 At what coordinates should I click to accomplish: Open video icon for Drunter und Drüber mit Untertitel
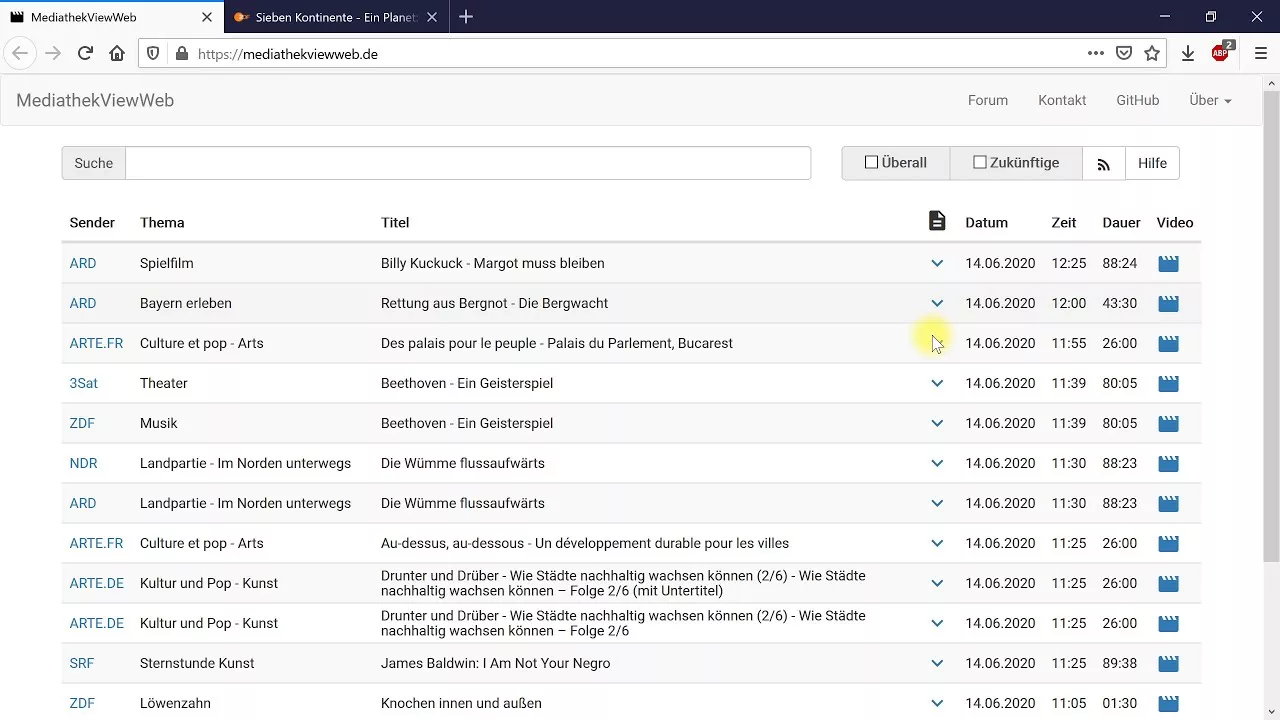coord(1168,584)
